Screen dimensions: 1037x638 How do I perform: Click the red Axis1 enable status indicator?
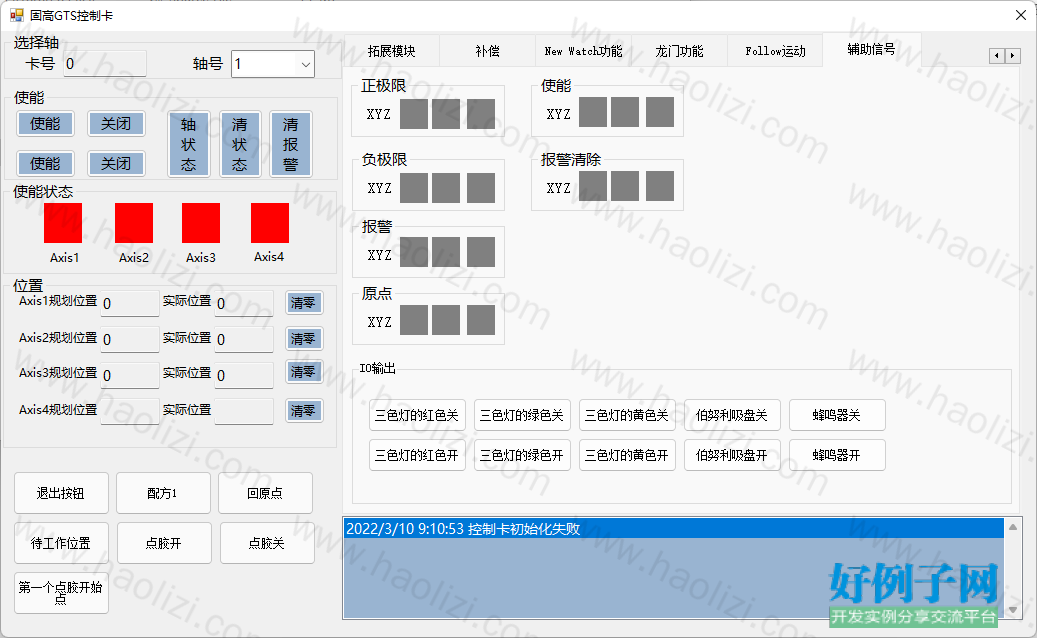(63, 223)
